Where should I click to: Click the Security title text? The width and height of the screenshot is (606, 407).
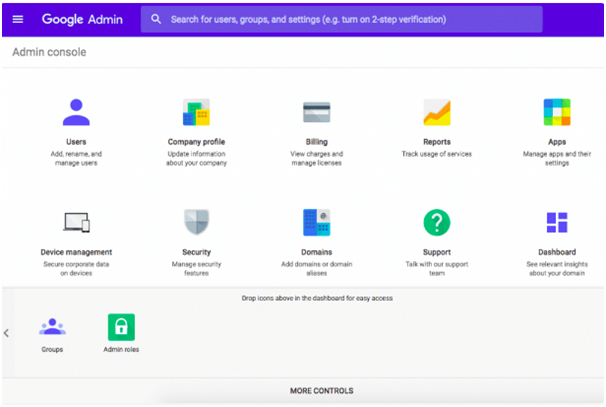pyautogui.click(x=196, y=252)
